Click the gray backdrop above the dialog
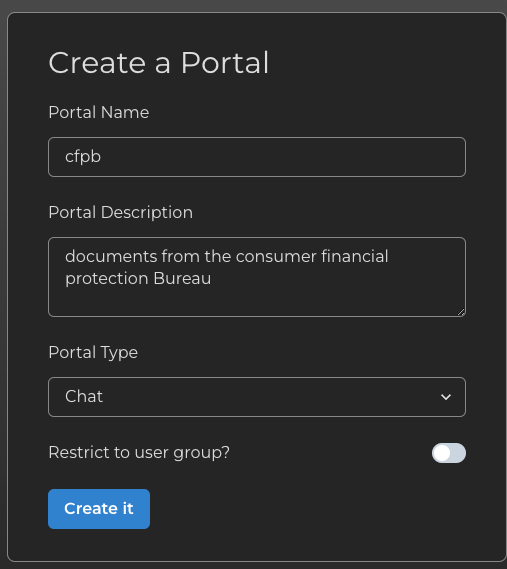The height and width of the screenshot is (569, 507). (253, 5)
